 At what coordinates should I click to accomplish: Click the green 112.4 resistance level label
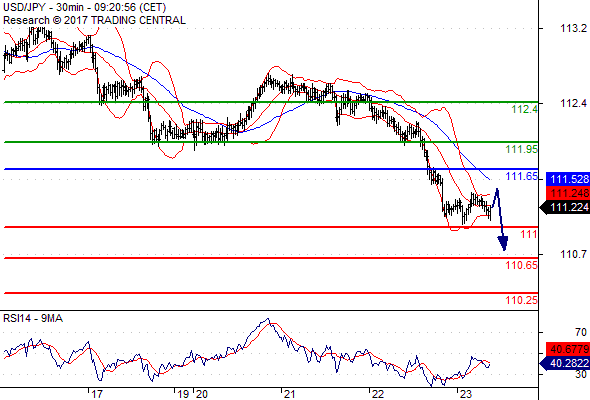coord(525,110)
